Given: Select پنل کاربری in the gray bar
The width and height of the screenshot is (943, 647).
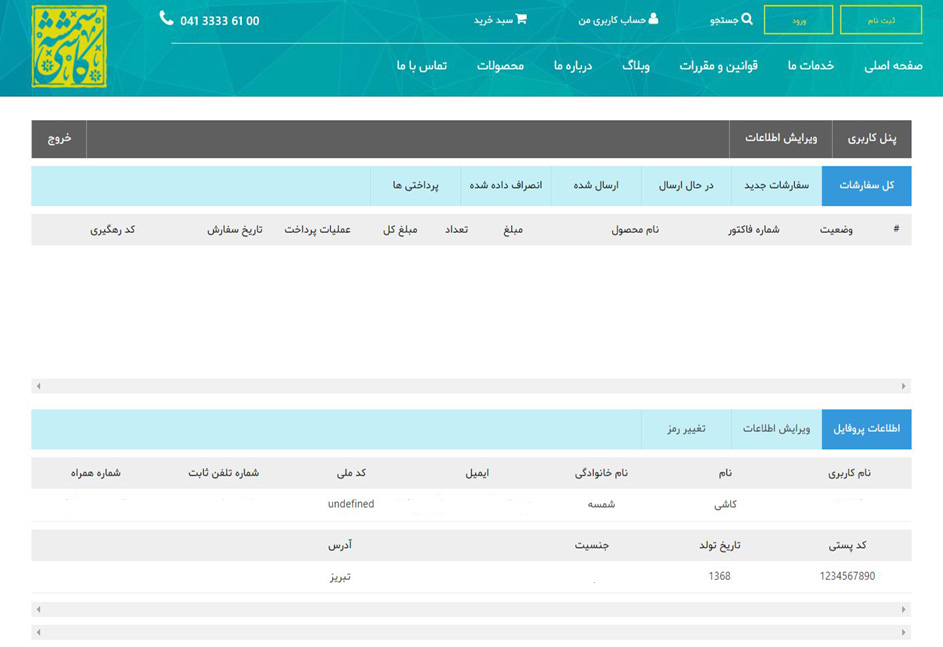Looking at the screenshot, I should pos(871,138).
